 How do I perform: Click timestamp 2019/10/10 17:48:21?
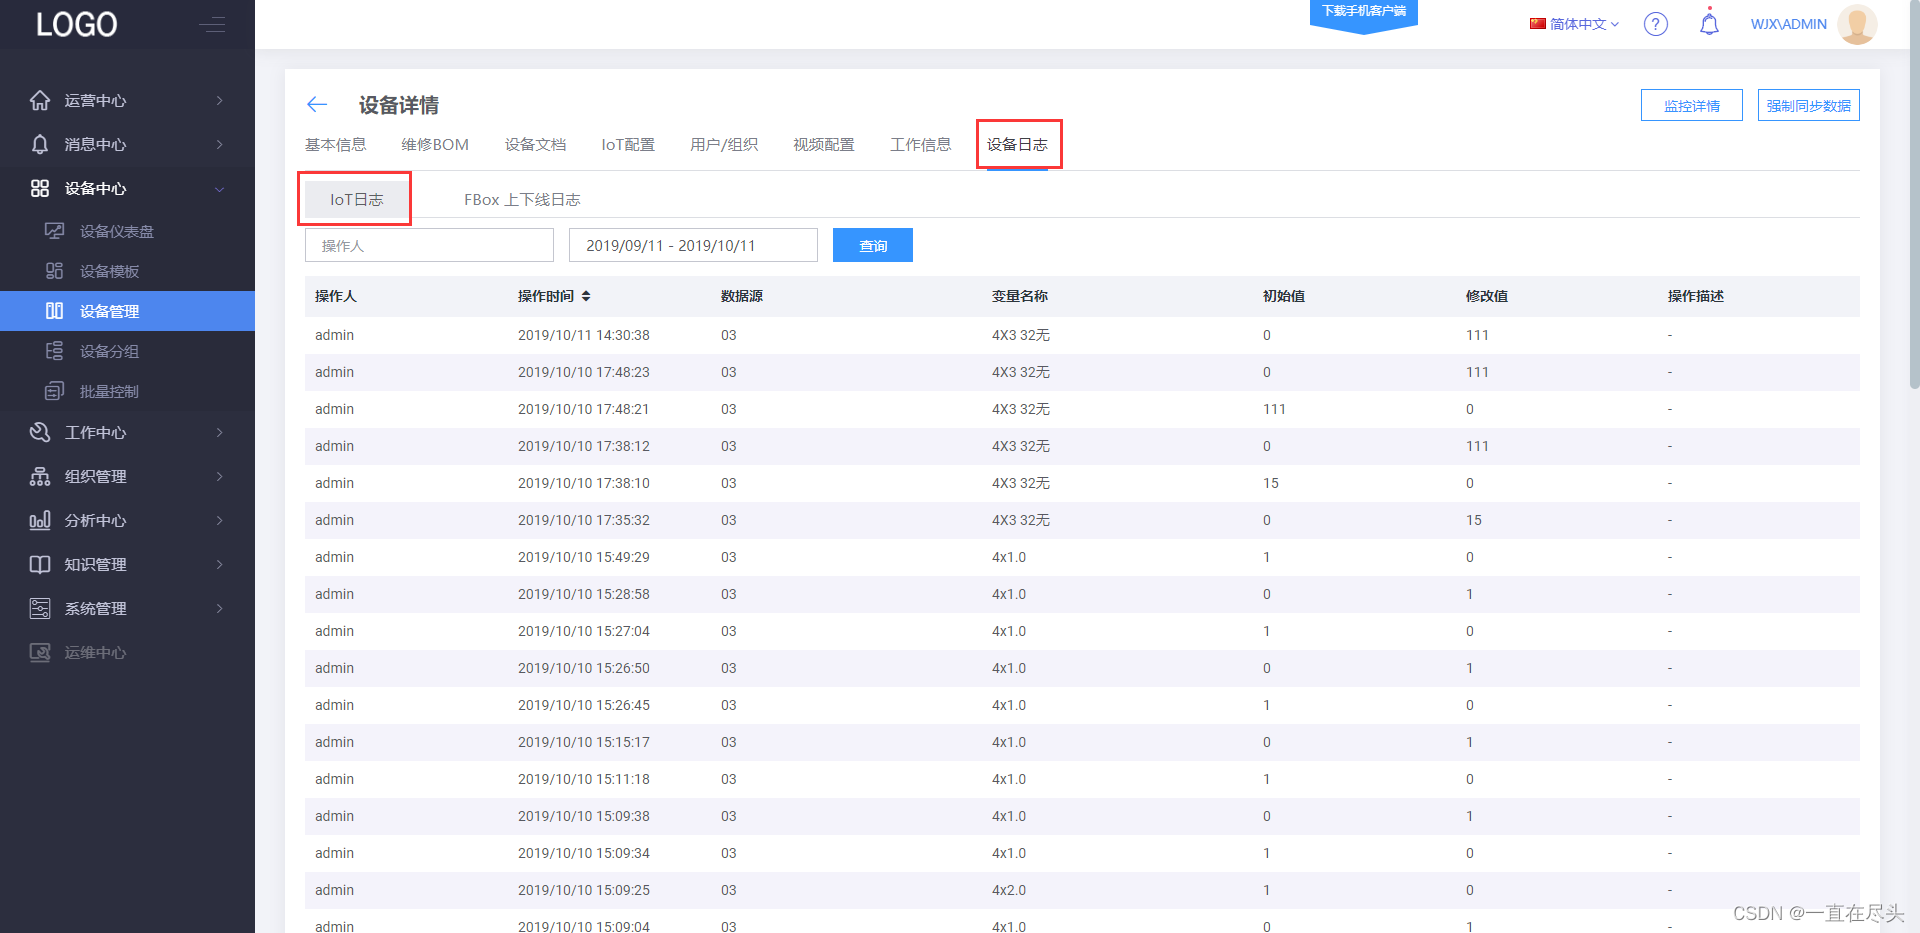tap(584, 409)
